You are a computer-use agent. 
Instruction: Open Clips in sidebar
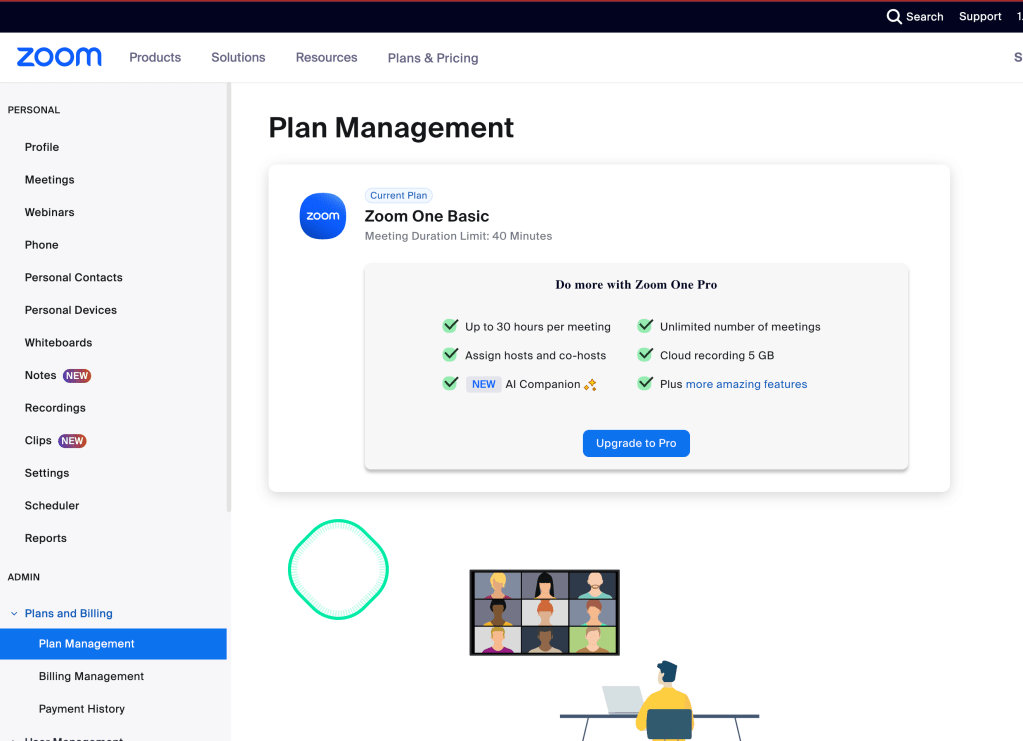coord(38,441)
